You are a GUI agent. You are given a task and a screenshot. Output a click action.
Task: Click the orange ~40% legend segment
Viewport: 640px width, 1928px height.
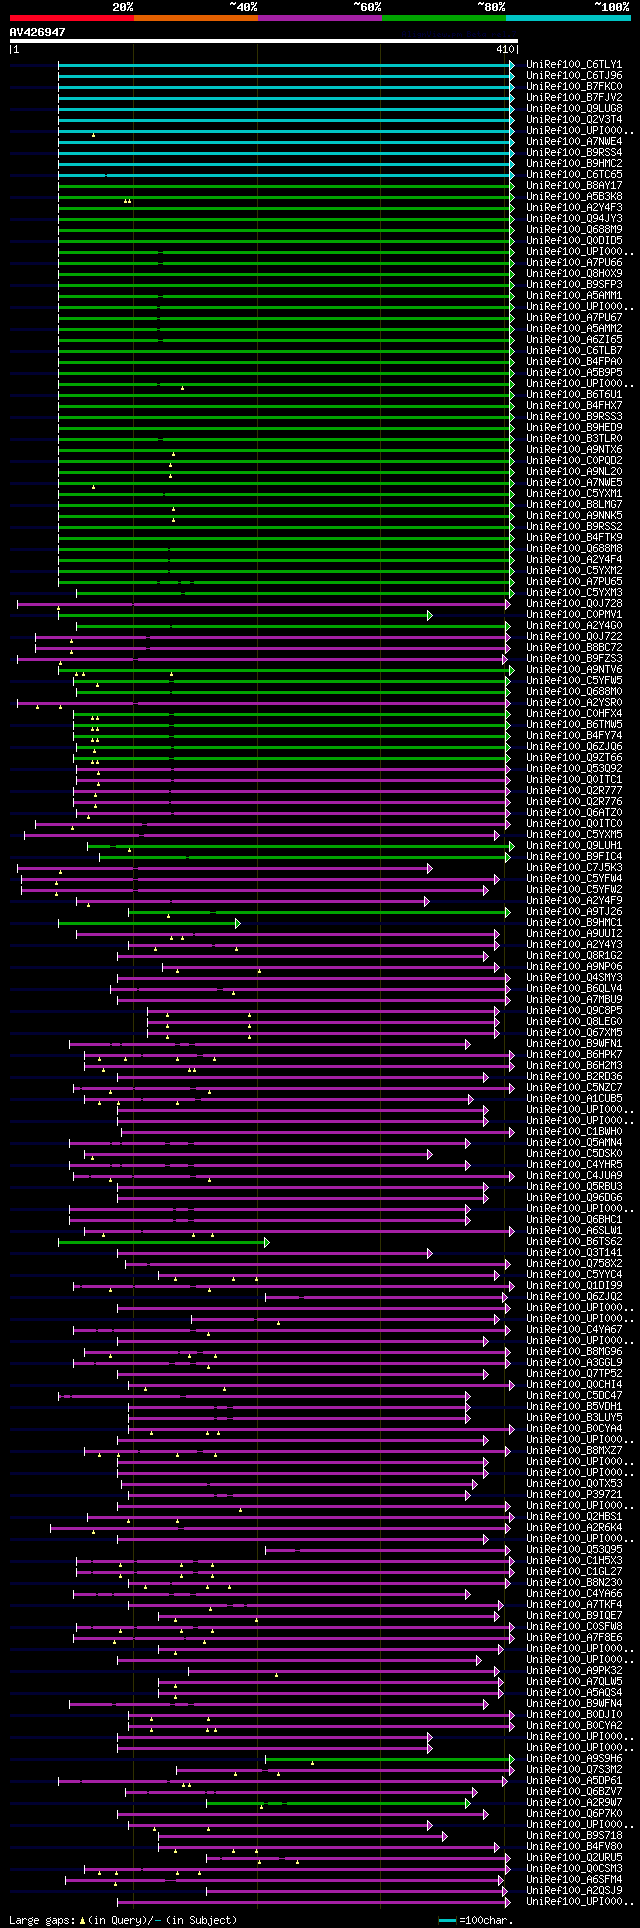[196, 18]
